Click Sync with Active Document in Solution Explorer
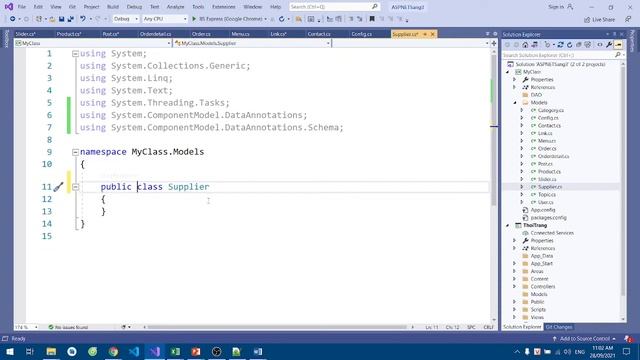 (x=560, y=45)
